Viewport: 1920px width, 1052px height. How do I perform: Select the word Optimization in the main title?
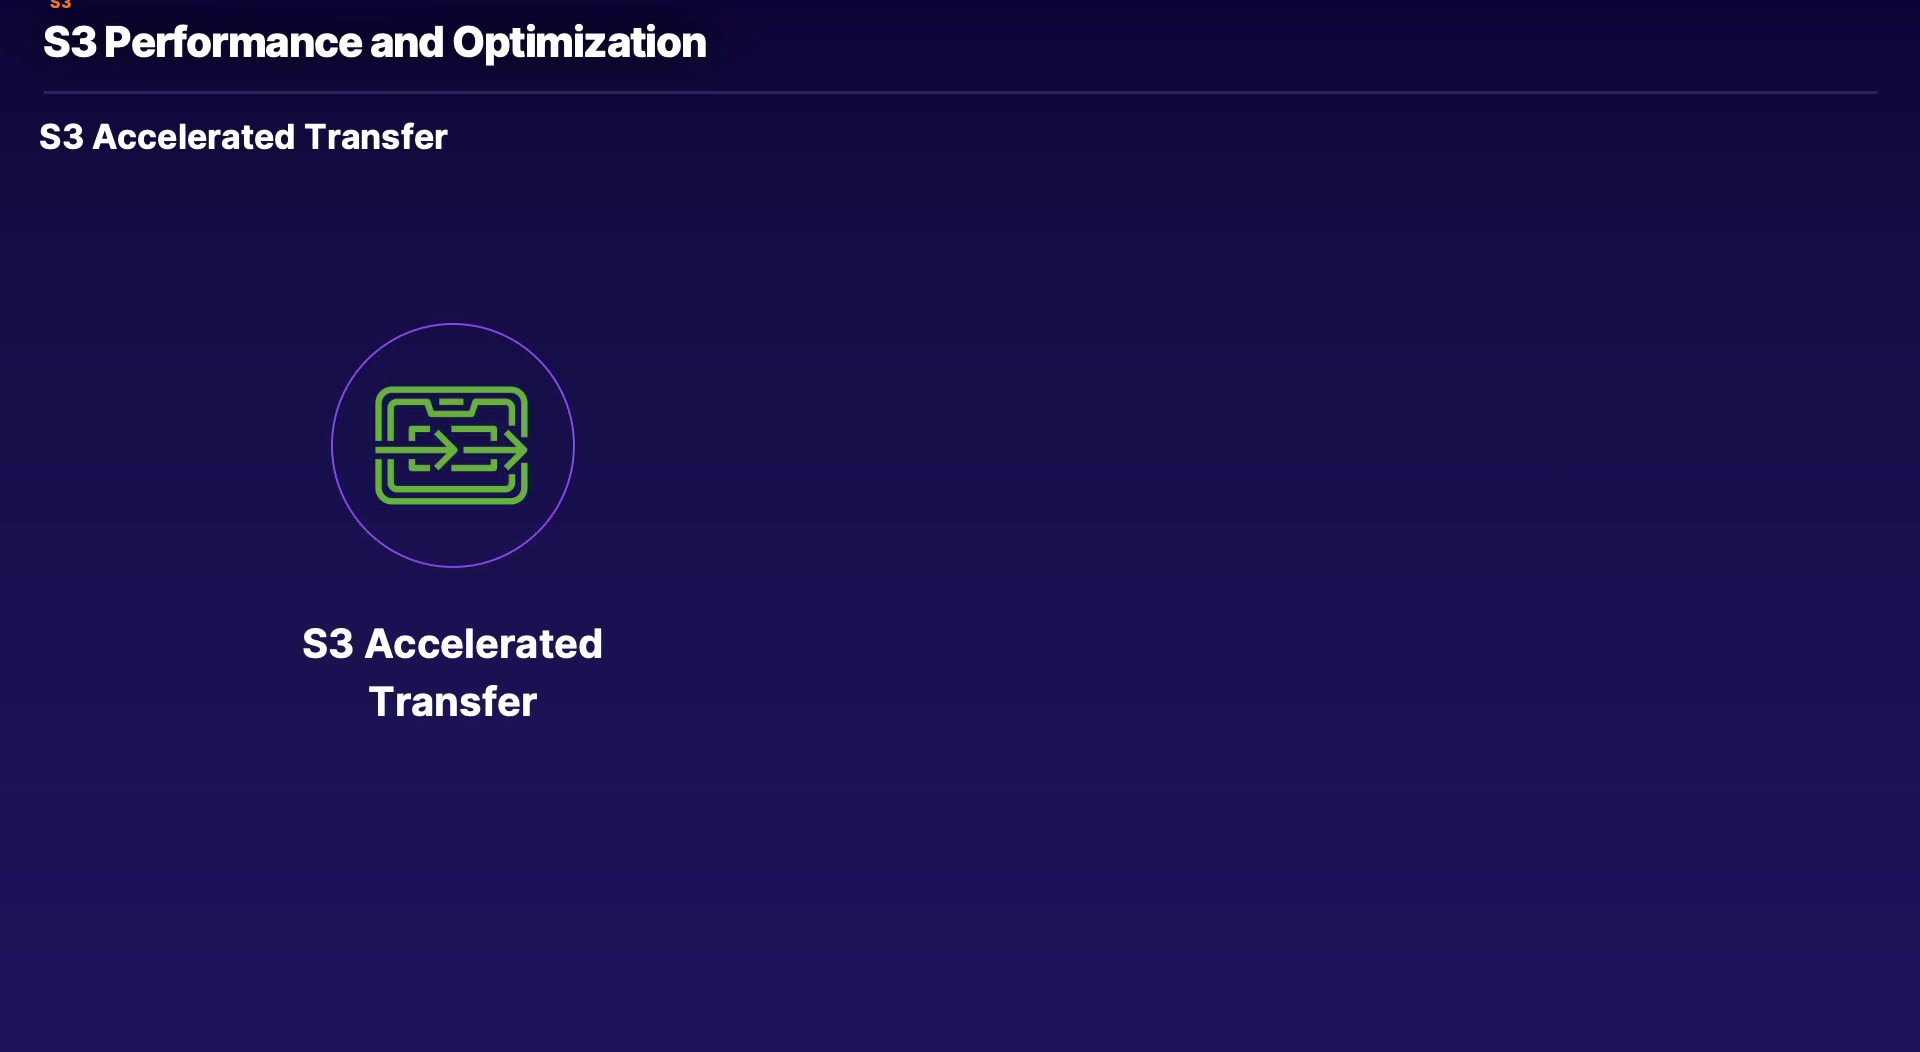click(579, 43)
